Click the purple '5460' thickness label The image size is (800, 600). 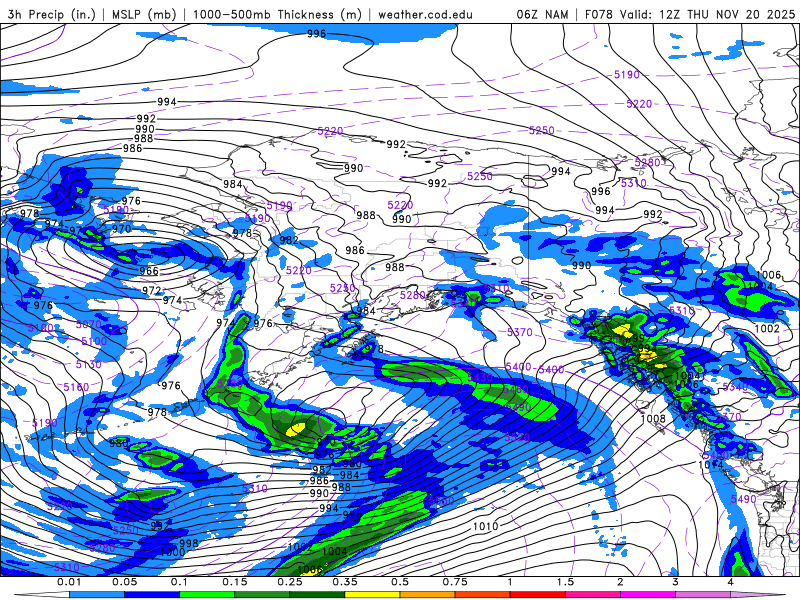point(516,390)
